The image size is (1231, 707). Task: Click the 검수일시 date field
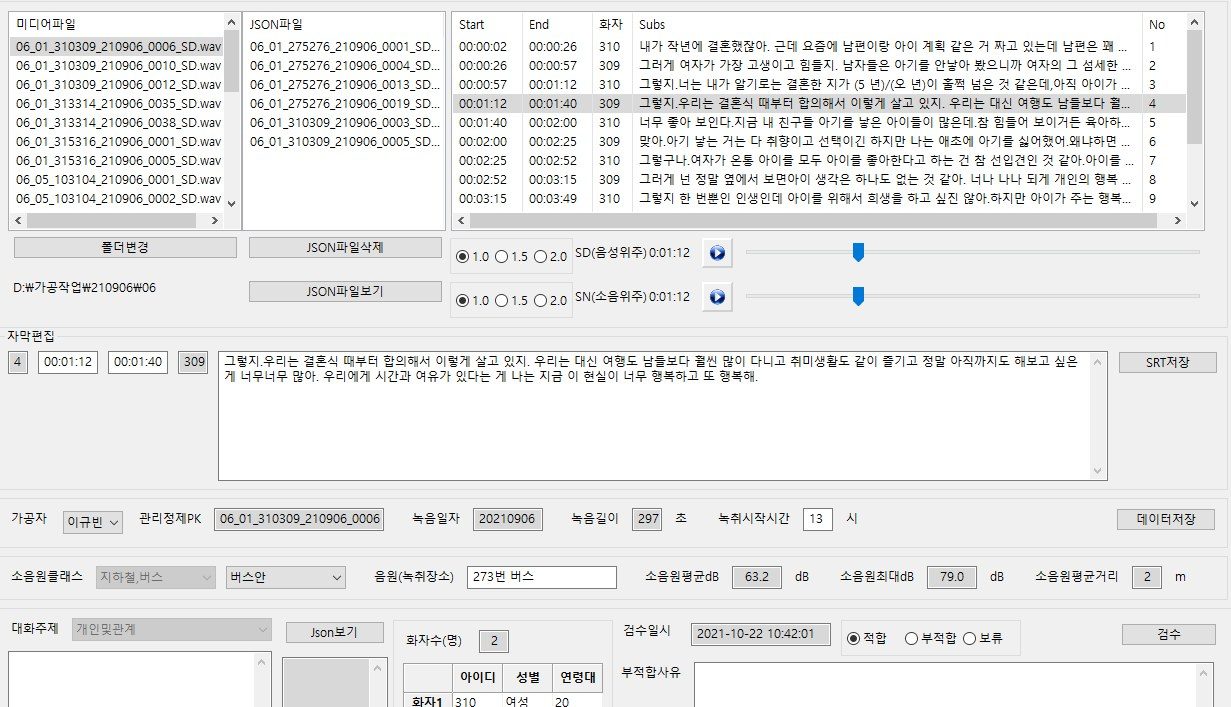point(762,634)
